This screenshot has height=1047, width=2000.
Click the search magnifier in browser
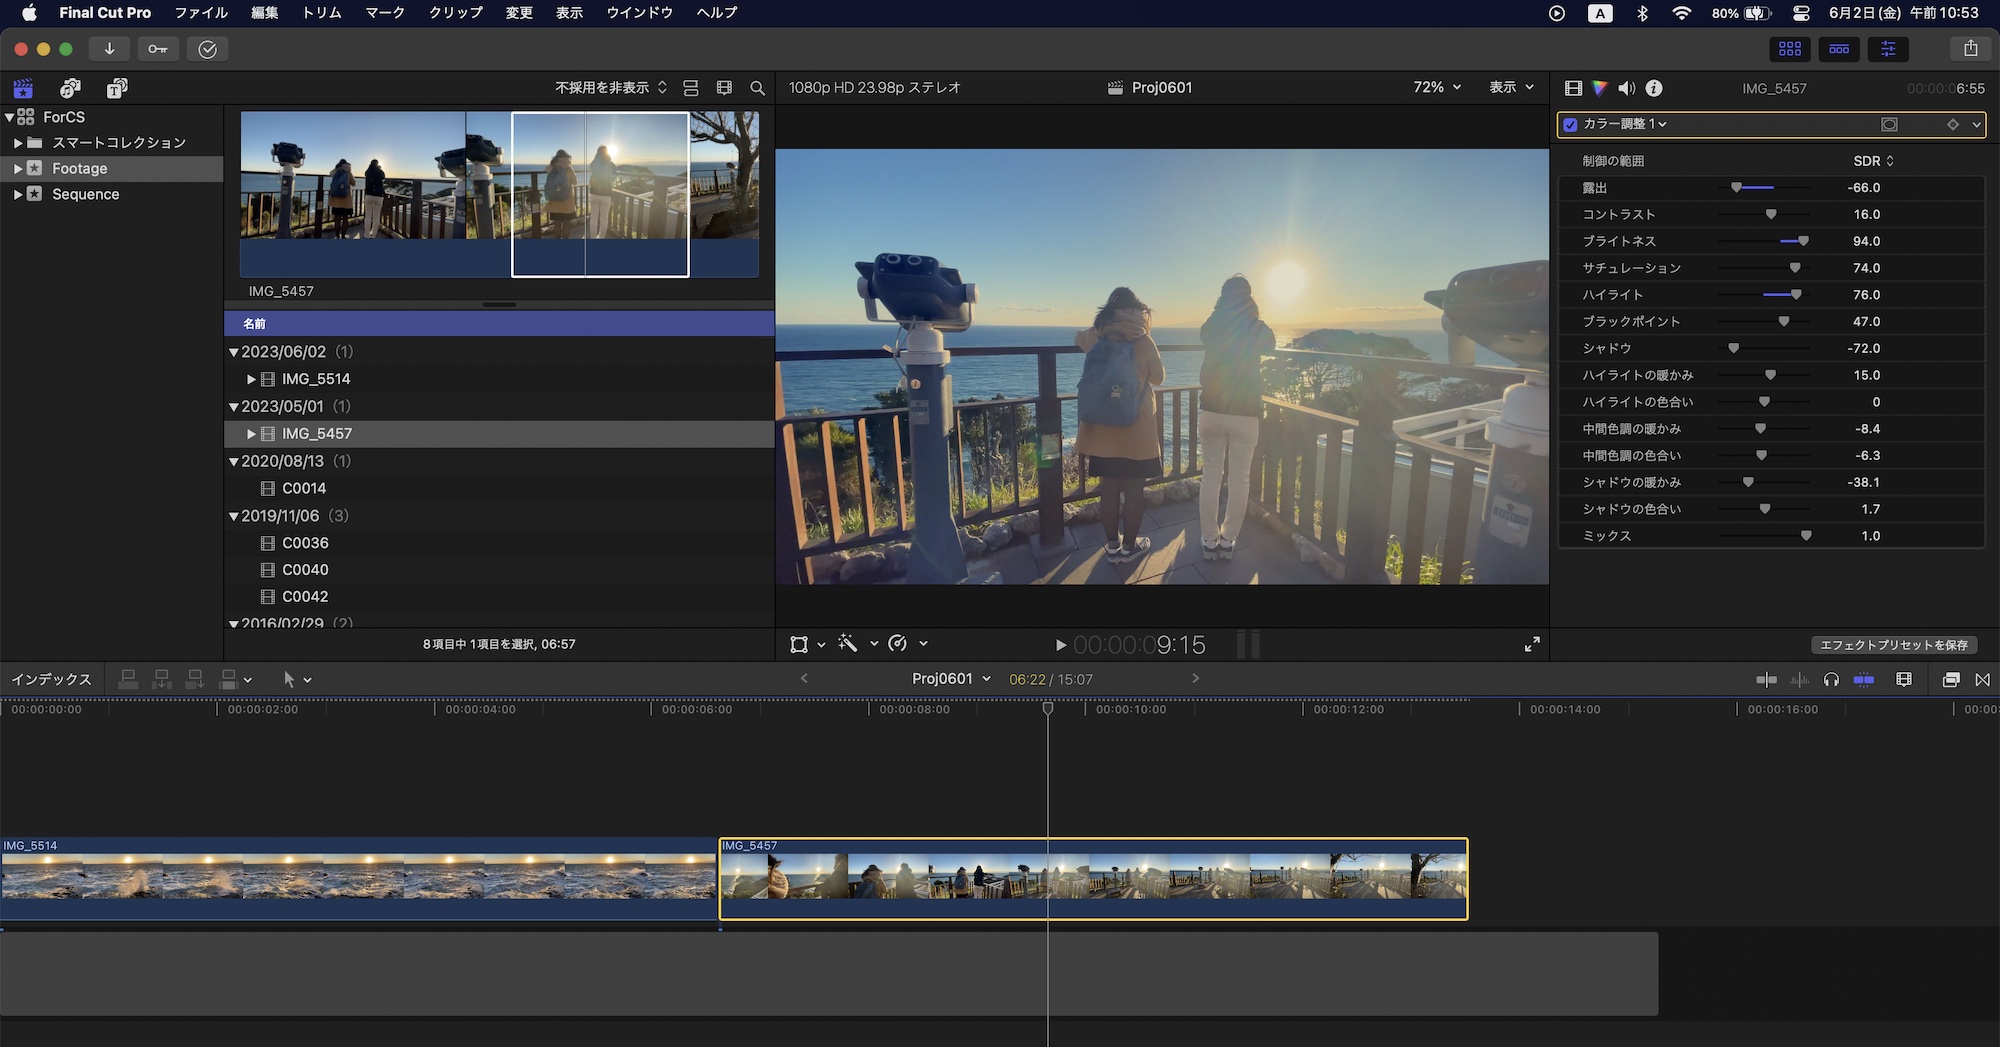tap(757, 88)
